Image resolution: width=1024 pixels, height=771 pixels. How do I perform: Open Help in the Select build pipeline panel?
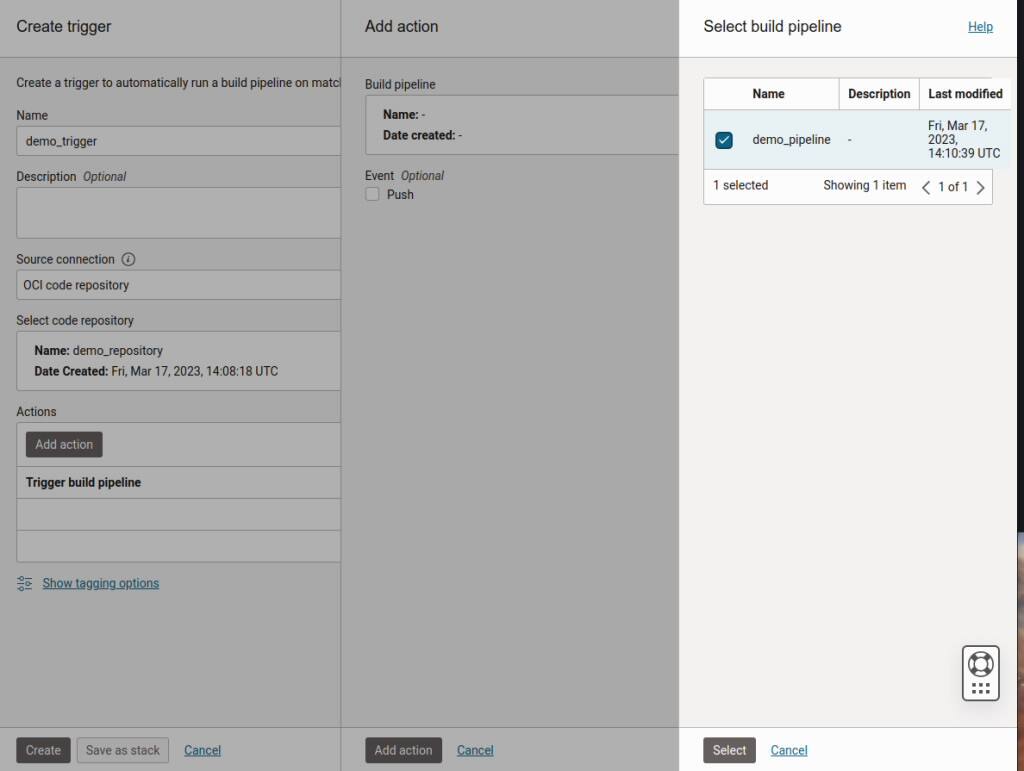click(x=980, y=27)
